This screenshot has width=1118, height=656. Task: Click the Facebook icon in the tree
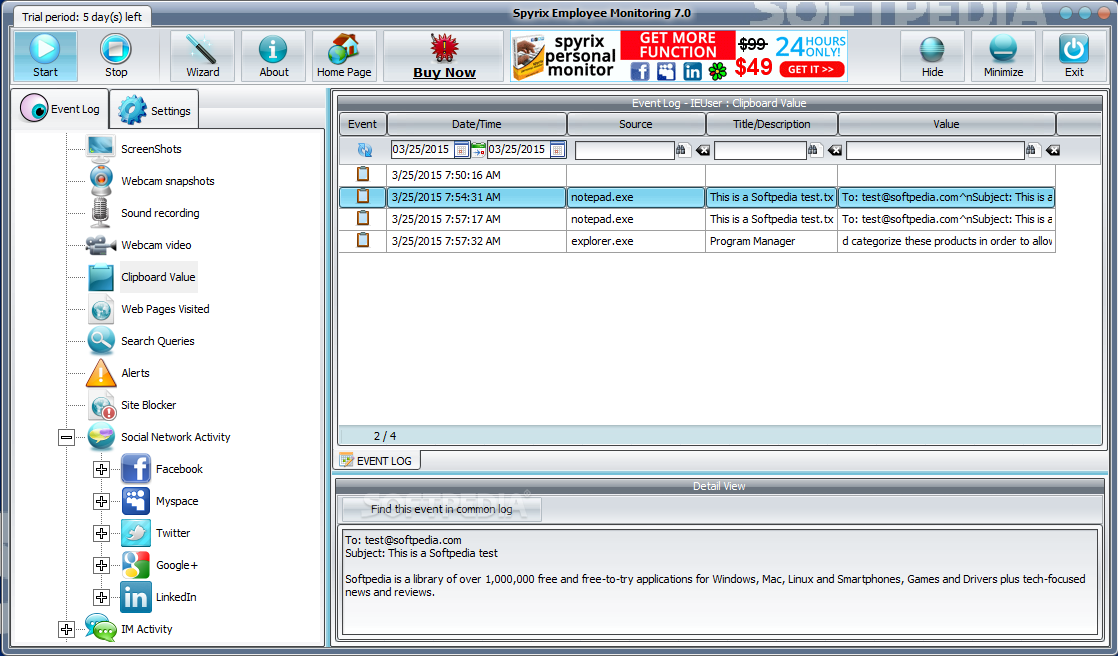pos(135,469)
